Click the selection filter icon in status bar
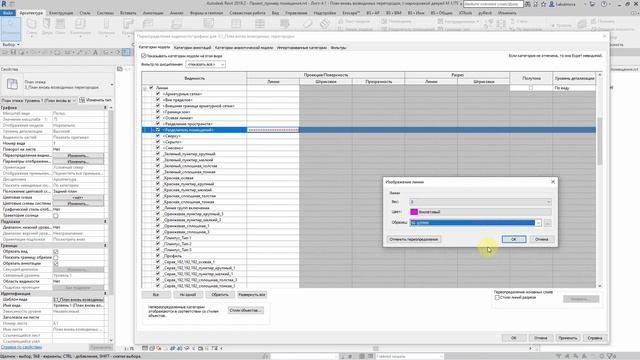Image resolution: width=640 pixels, height=360 pixels. 611,356
